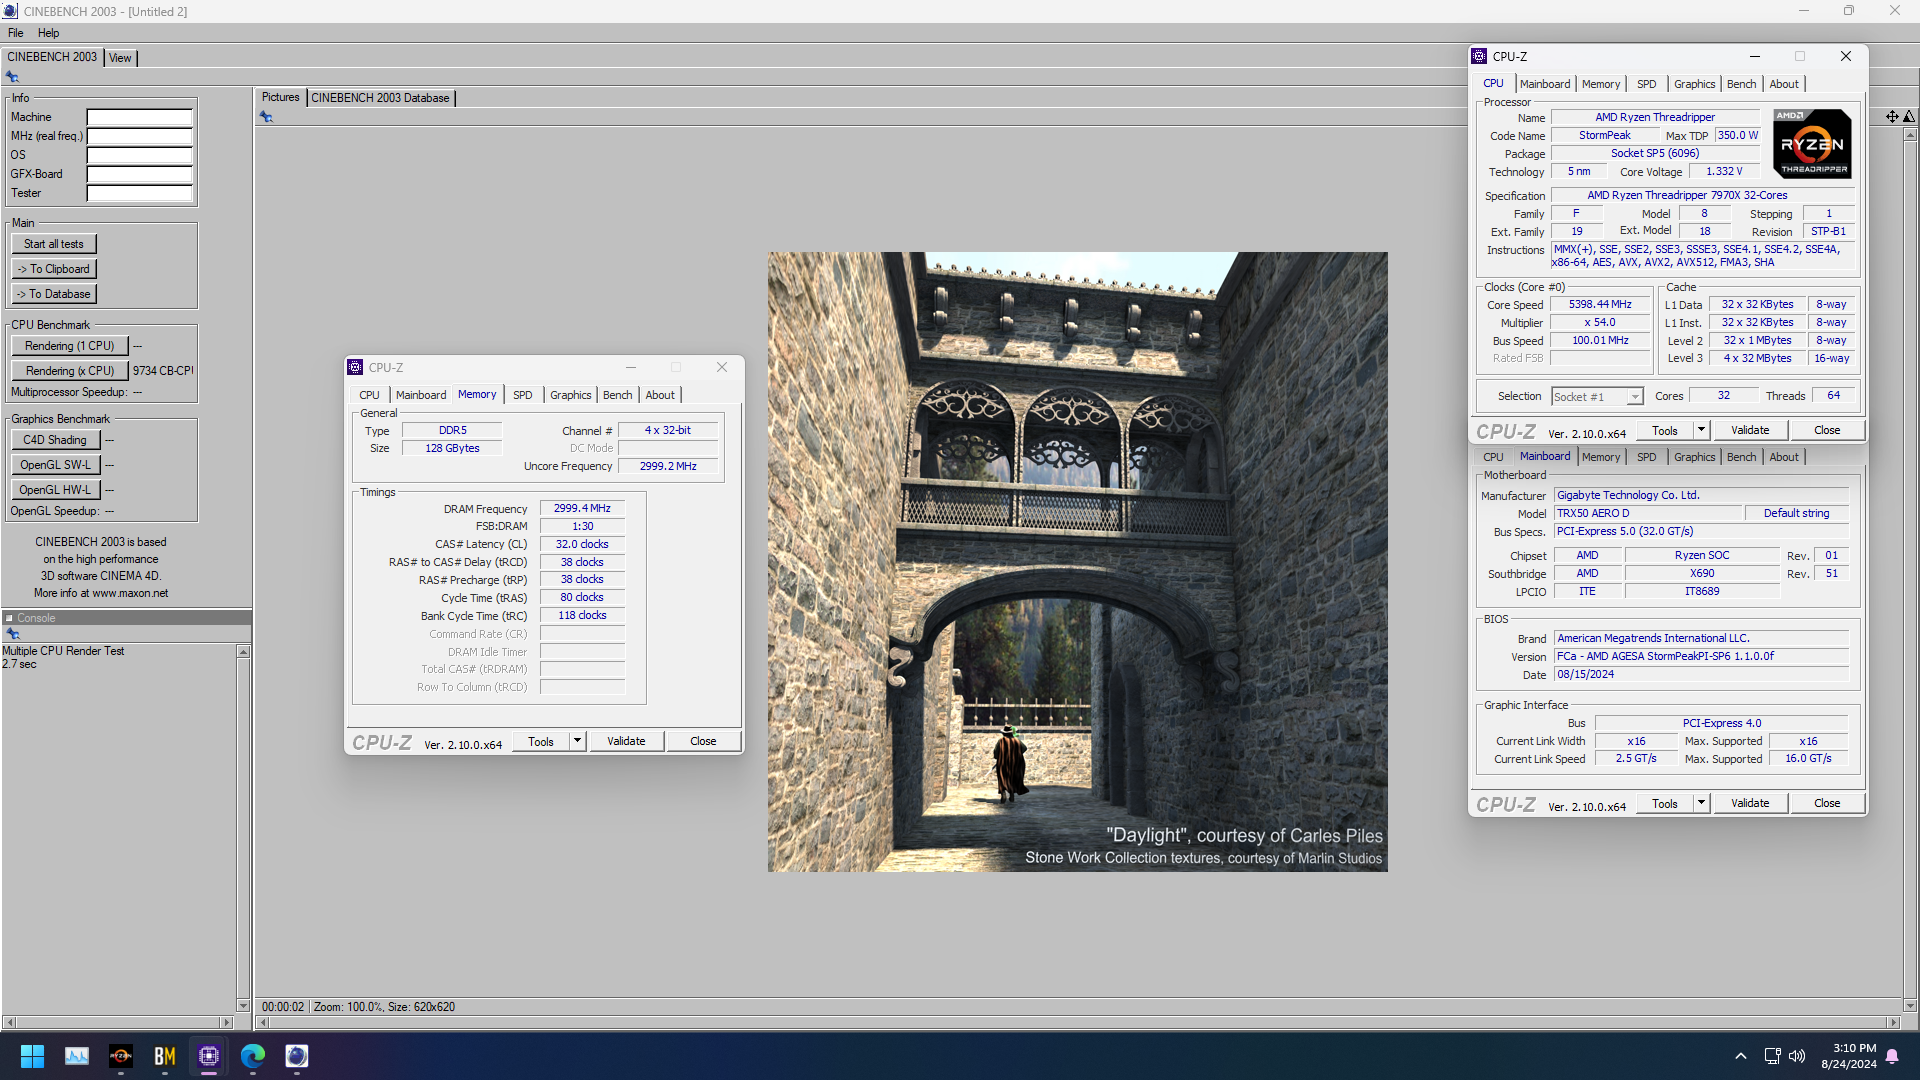Click the Console panel header
This screenshot has width=1920, height=1080.
pos(126,618)
